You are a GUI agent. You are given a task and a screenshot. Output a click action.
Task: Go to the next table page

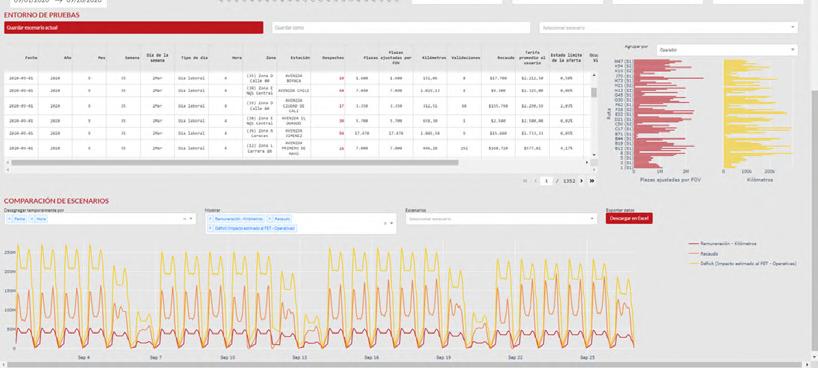tap(582, 181)
